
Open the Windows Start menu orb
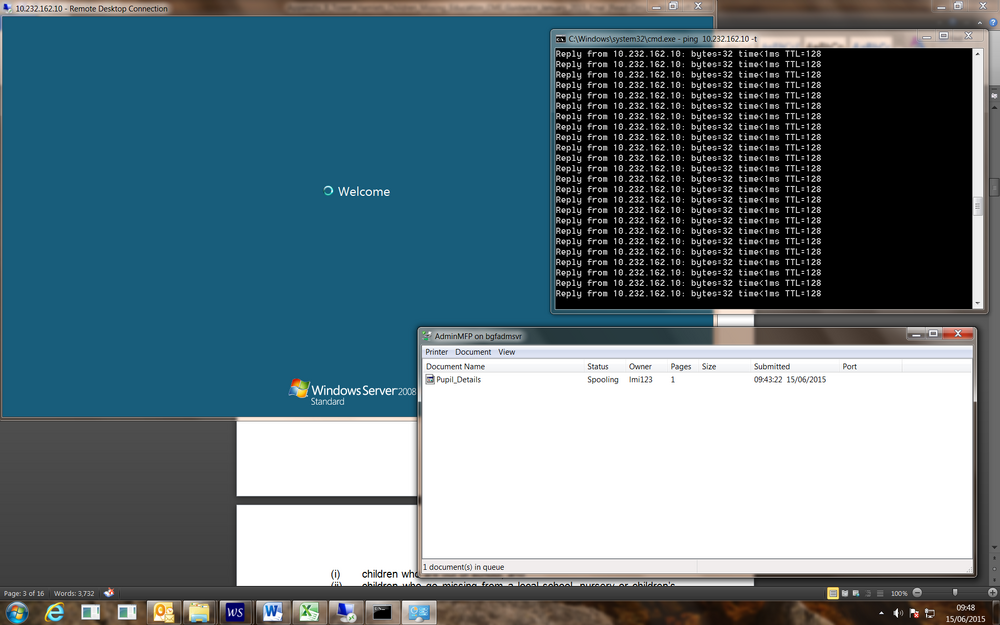pyautogui.click(x=17, y=613)
